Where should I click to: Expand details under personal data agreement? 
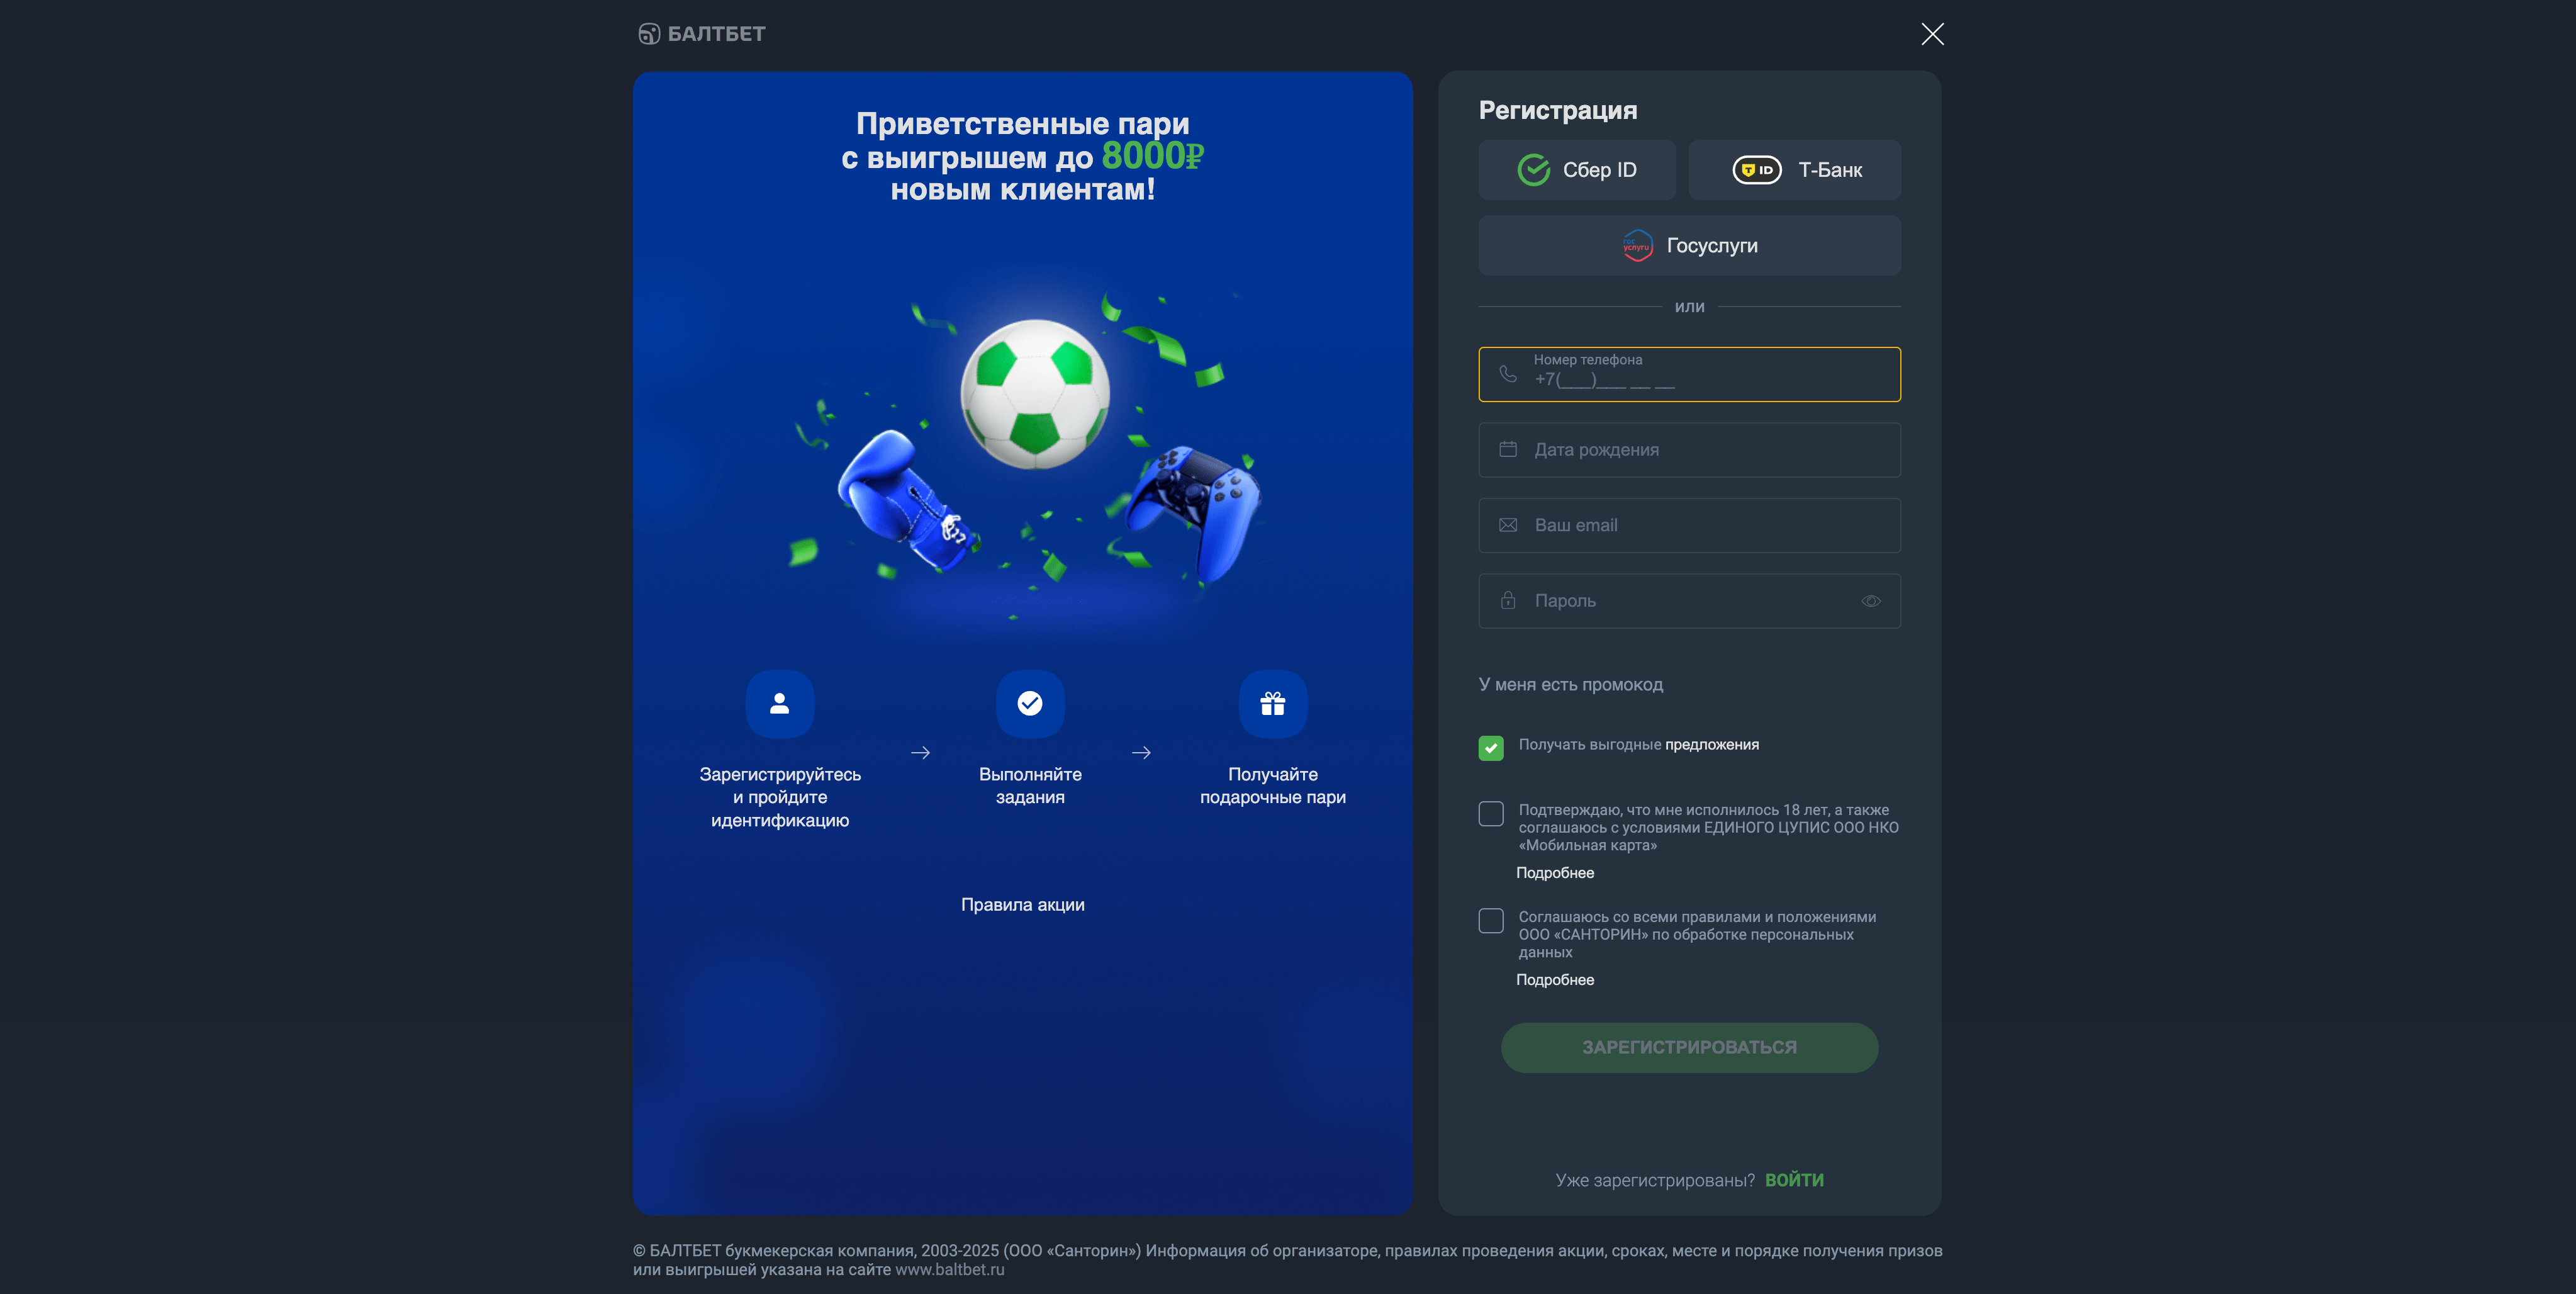[1555, 980]
